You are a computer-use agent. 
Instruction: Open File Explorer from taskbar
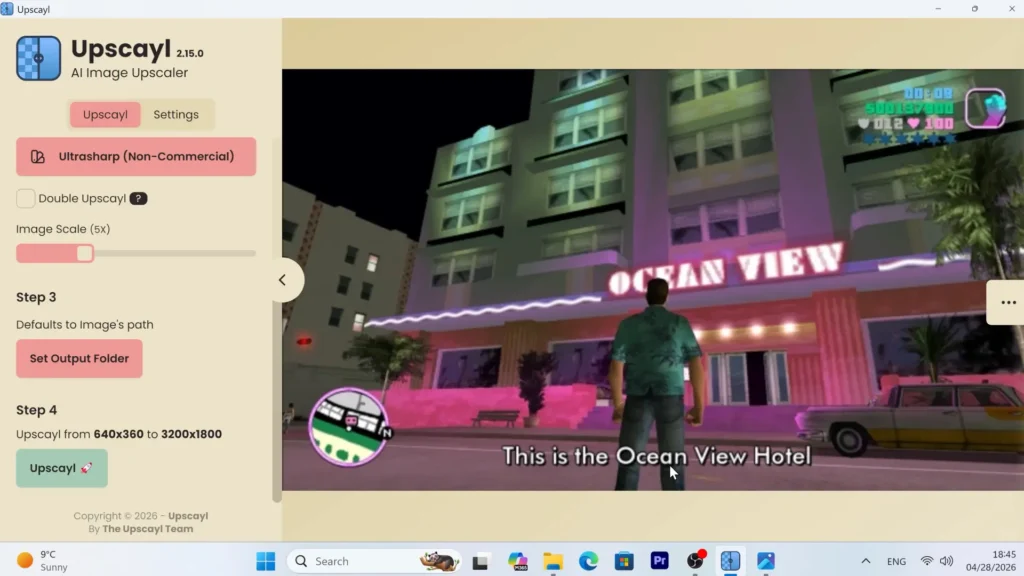[x=553, y=561]
